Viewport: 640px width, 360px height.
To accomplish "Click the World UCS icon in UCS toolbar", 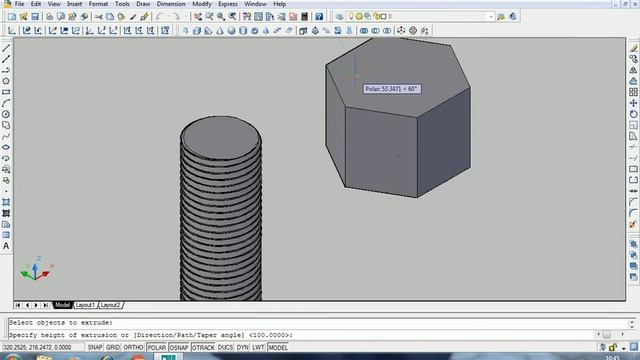I will tap(26, 31).
